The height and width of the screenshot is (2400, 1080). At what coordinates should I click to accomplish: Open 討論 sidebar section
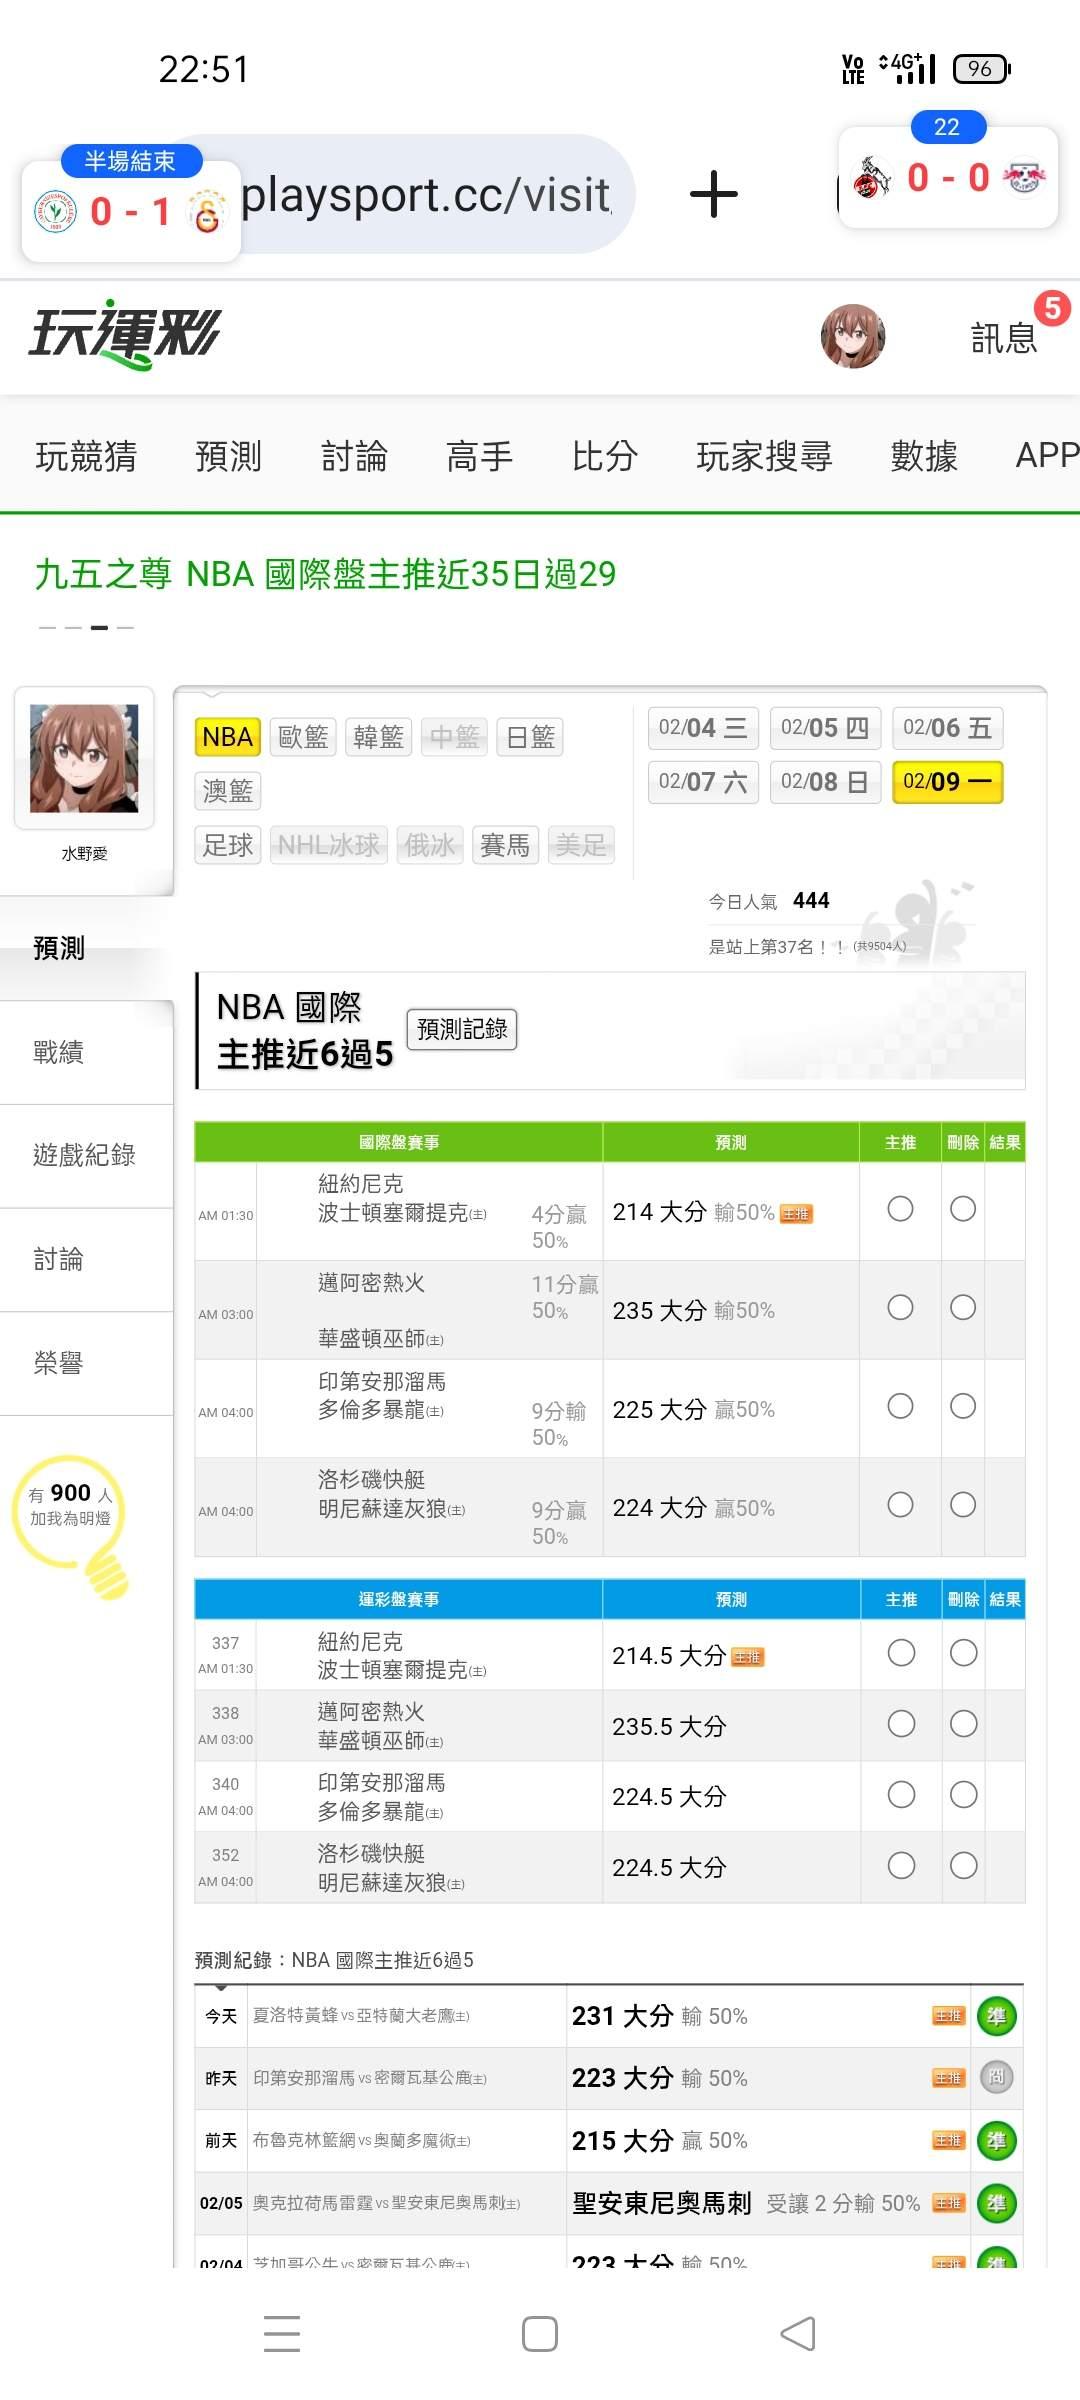(x=86, y=1260)
